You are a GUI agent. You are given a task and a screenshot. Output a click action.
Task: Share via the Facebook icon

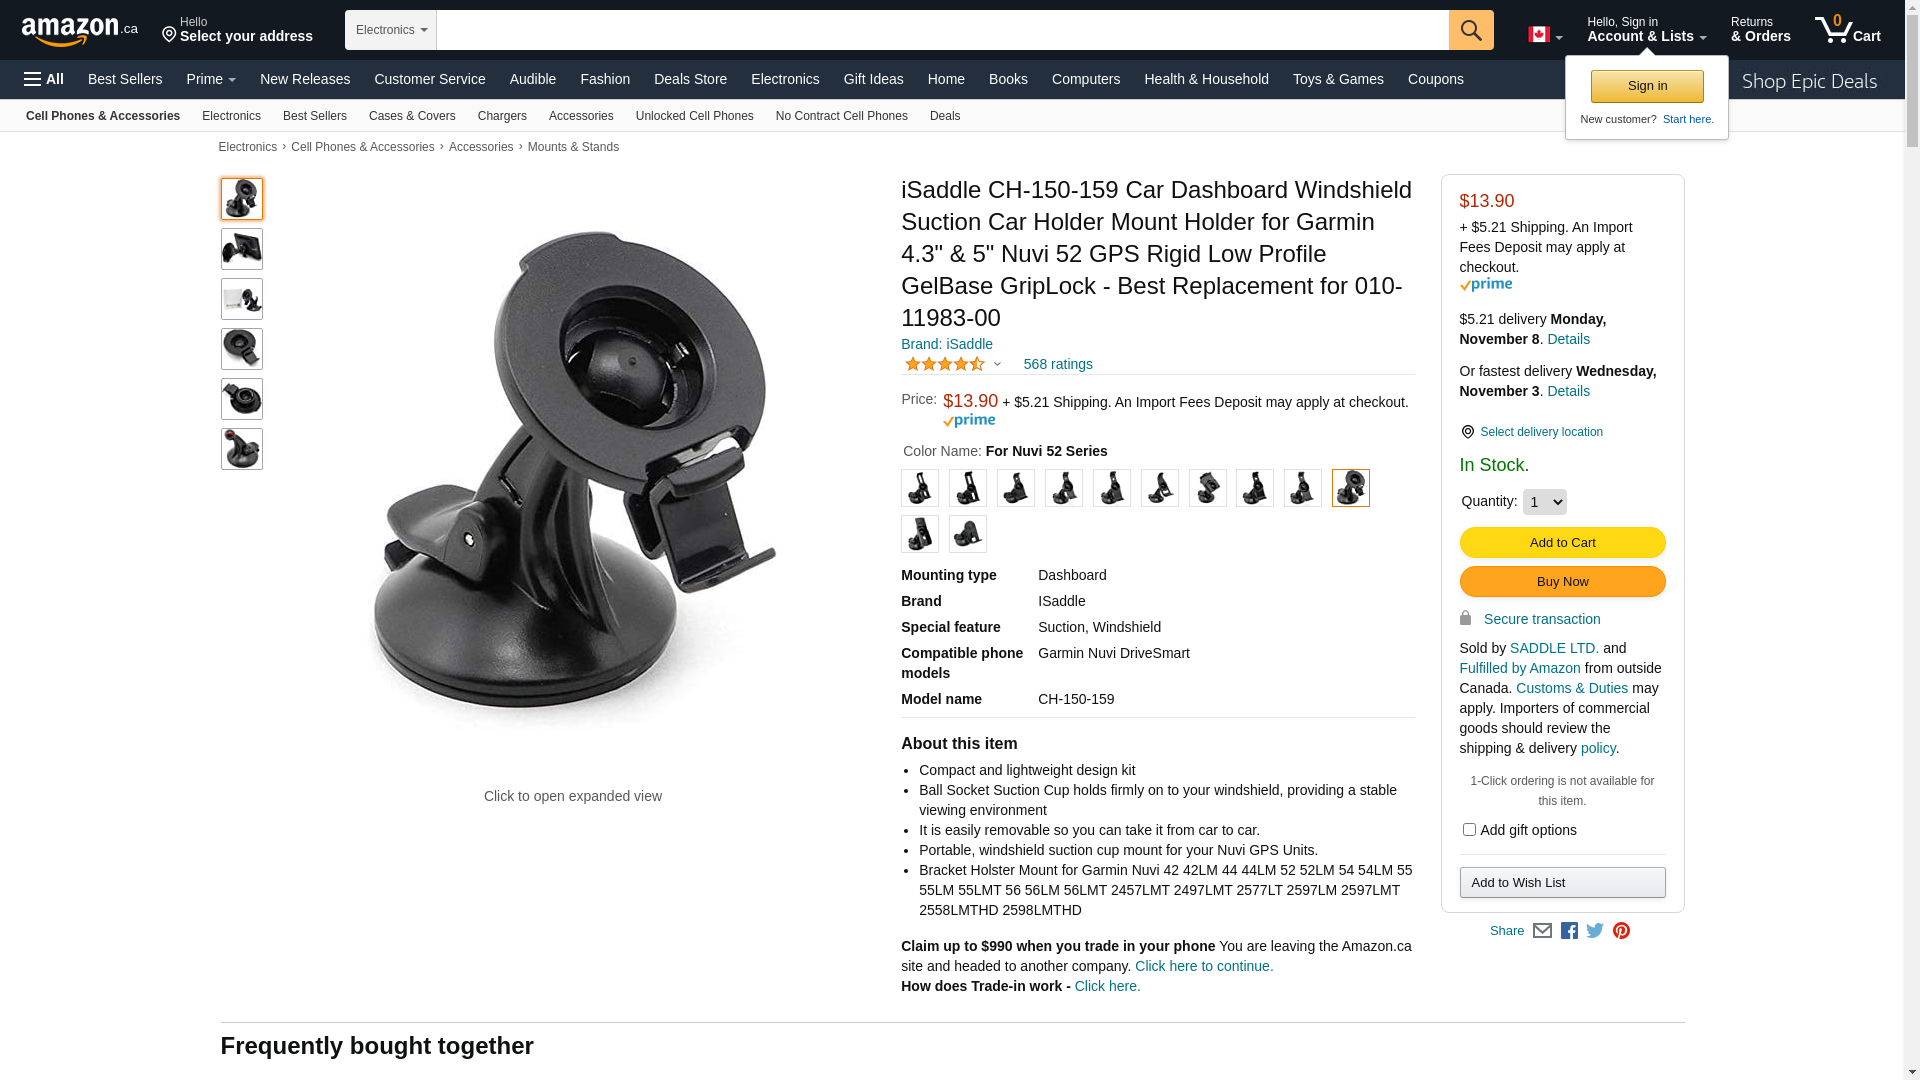pyautogui.click(x=1569, y=931)
